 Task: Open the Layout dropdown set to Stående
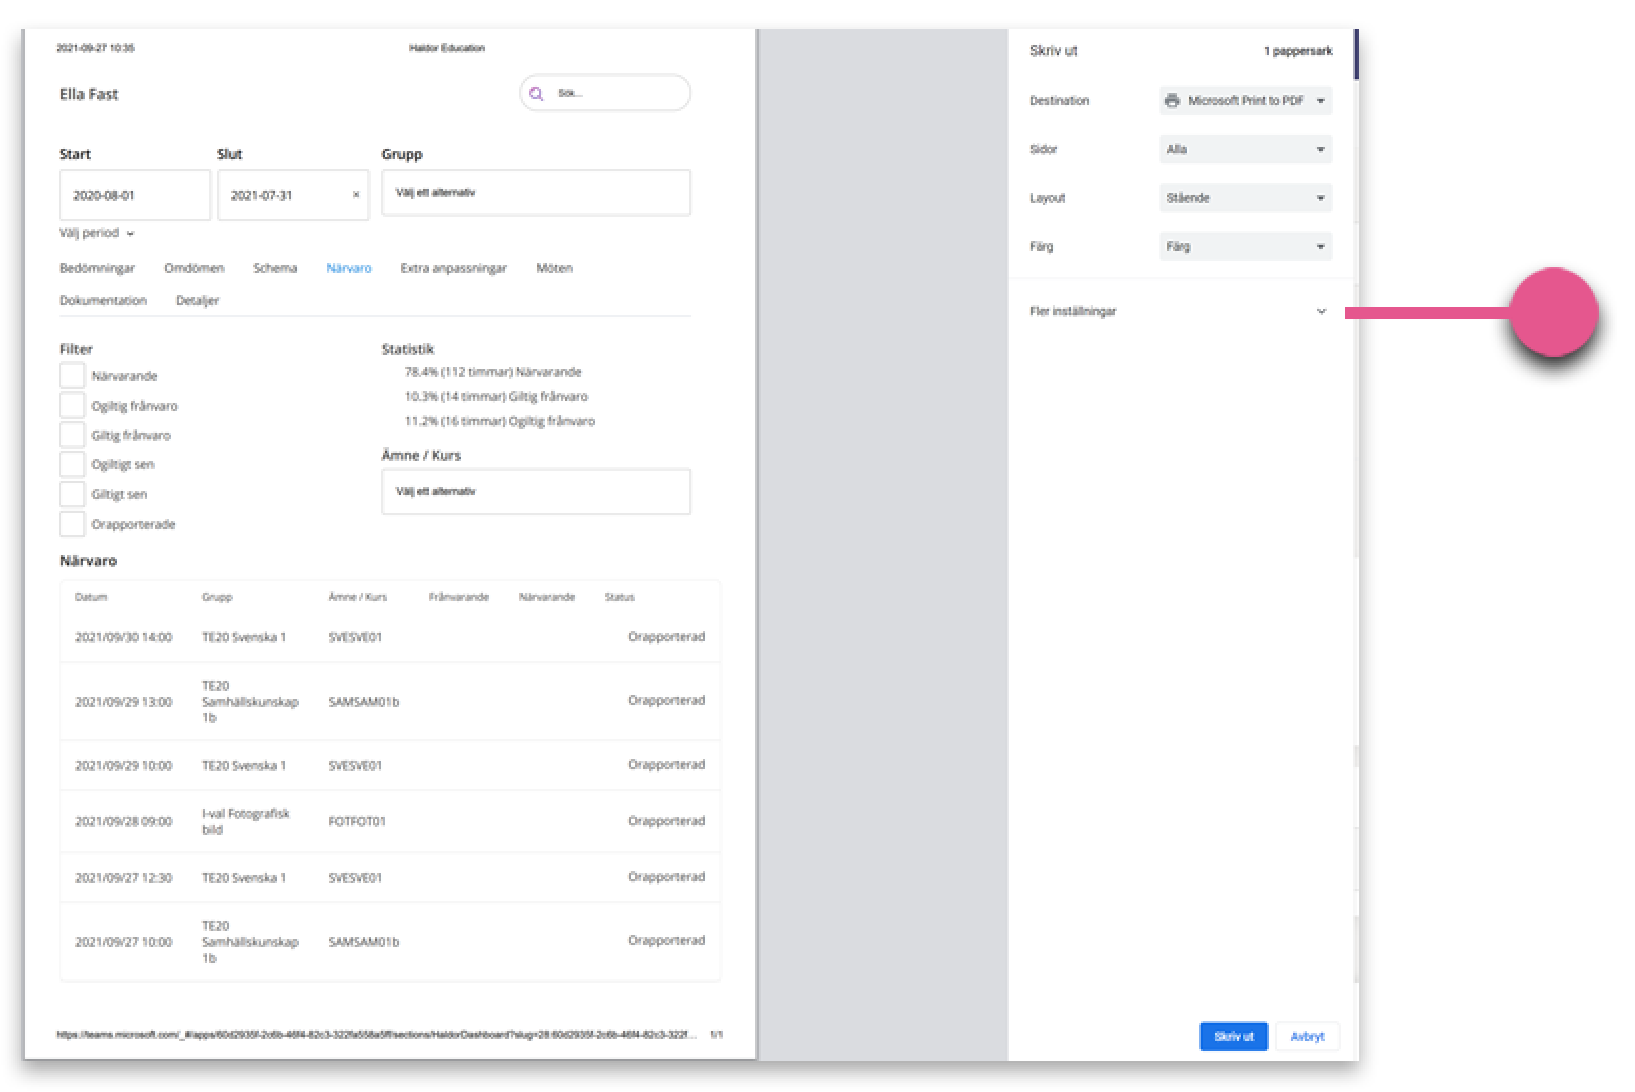tap(1246, 198)
